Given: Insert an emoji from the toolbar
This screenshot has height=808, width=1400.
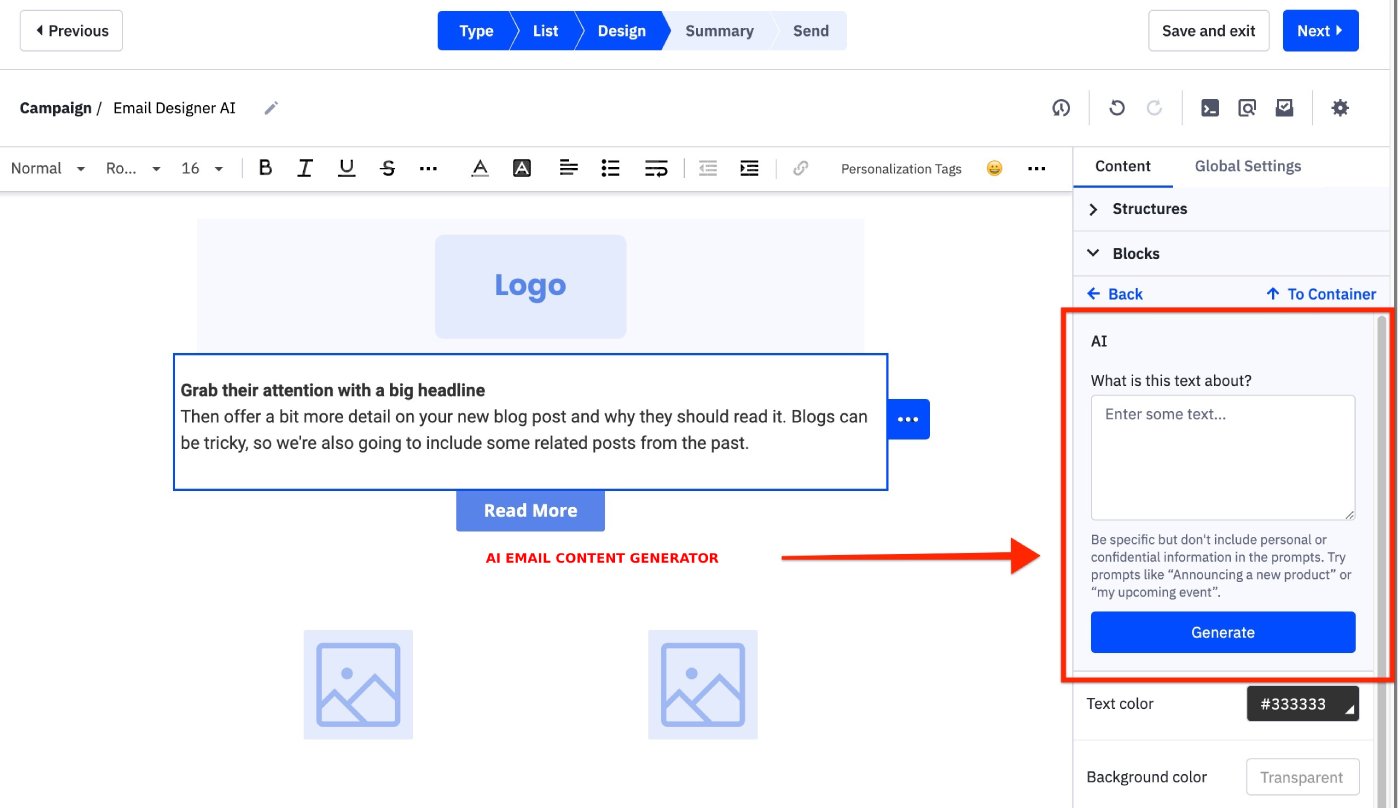Looking at the screenshot, I should click(x=994, y=168).
